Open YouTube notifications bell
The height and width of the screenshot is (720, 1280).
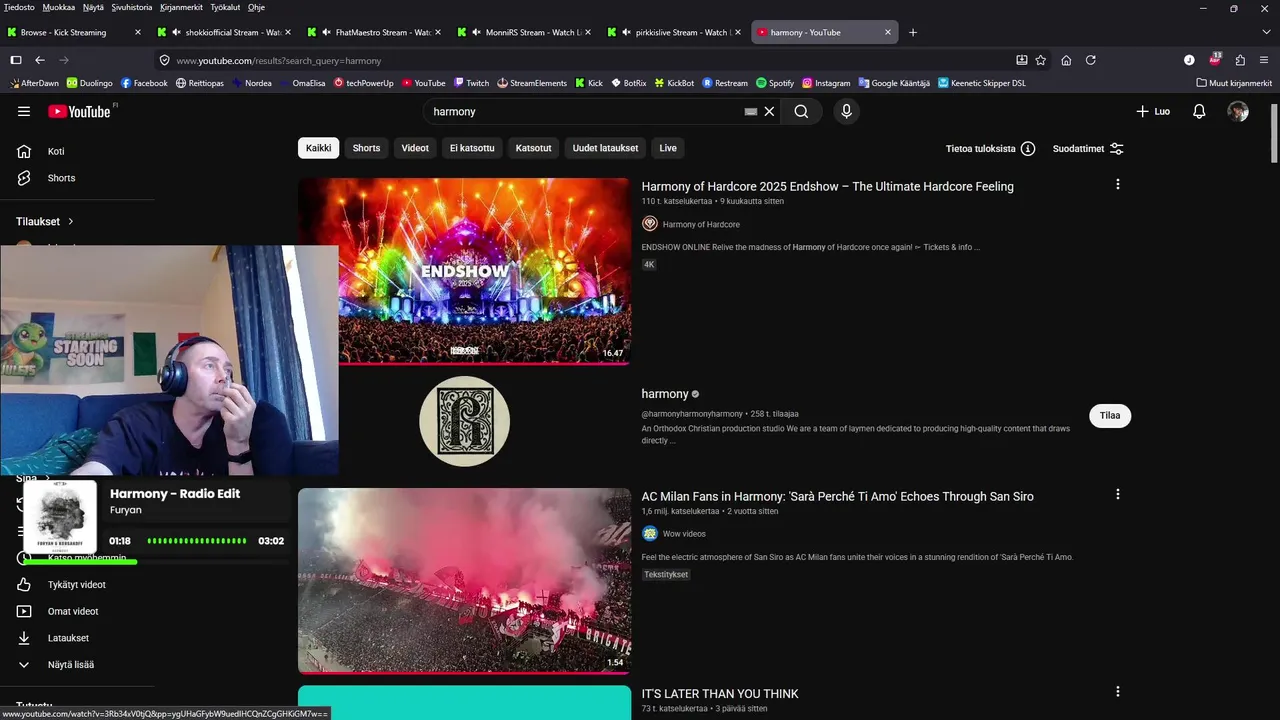tap(1199, 112)
